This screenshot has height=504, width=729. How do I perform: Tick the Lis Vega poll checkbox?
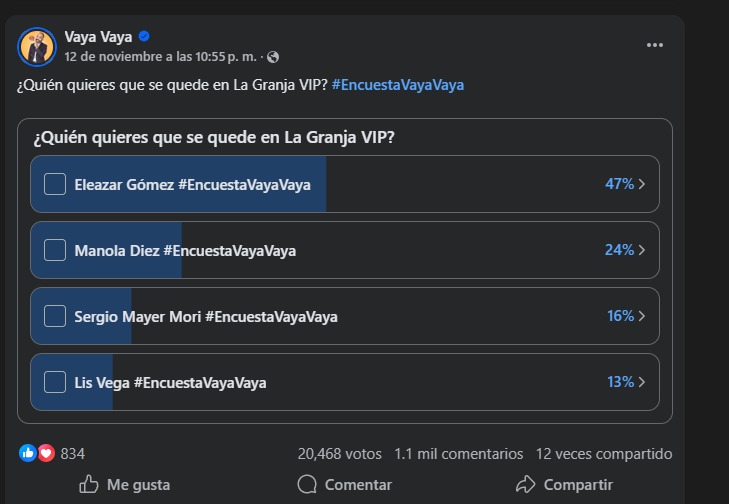[55, 382]
